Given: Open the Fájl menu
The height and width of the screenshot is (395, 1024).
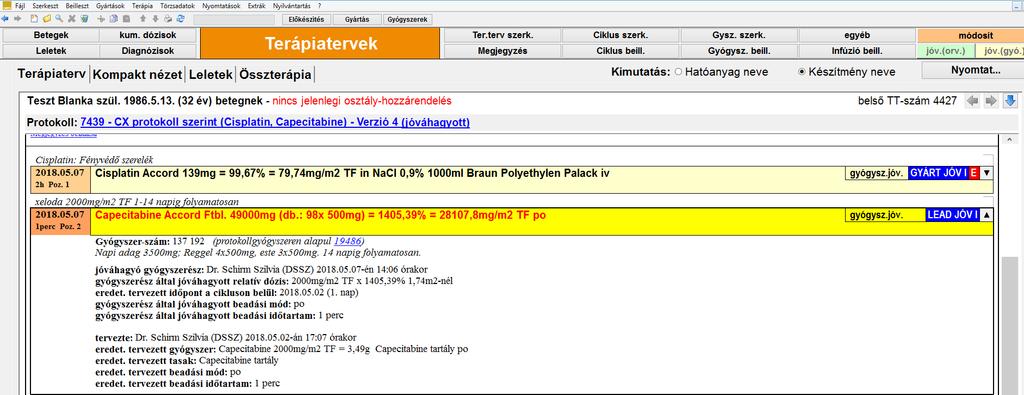Looking at the screenshot, I should (x=20, y=5).
